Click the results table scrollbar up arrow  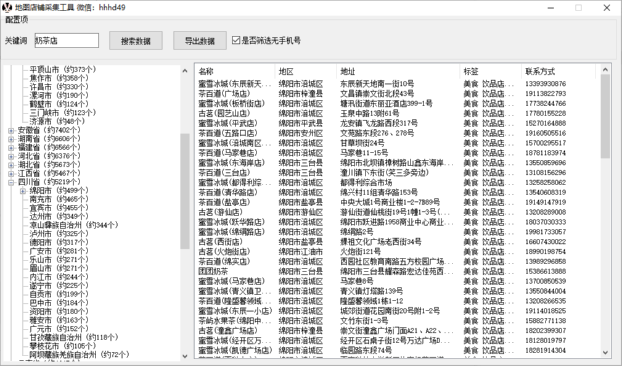pyautogui.click(x=605, y=70)
